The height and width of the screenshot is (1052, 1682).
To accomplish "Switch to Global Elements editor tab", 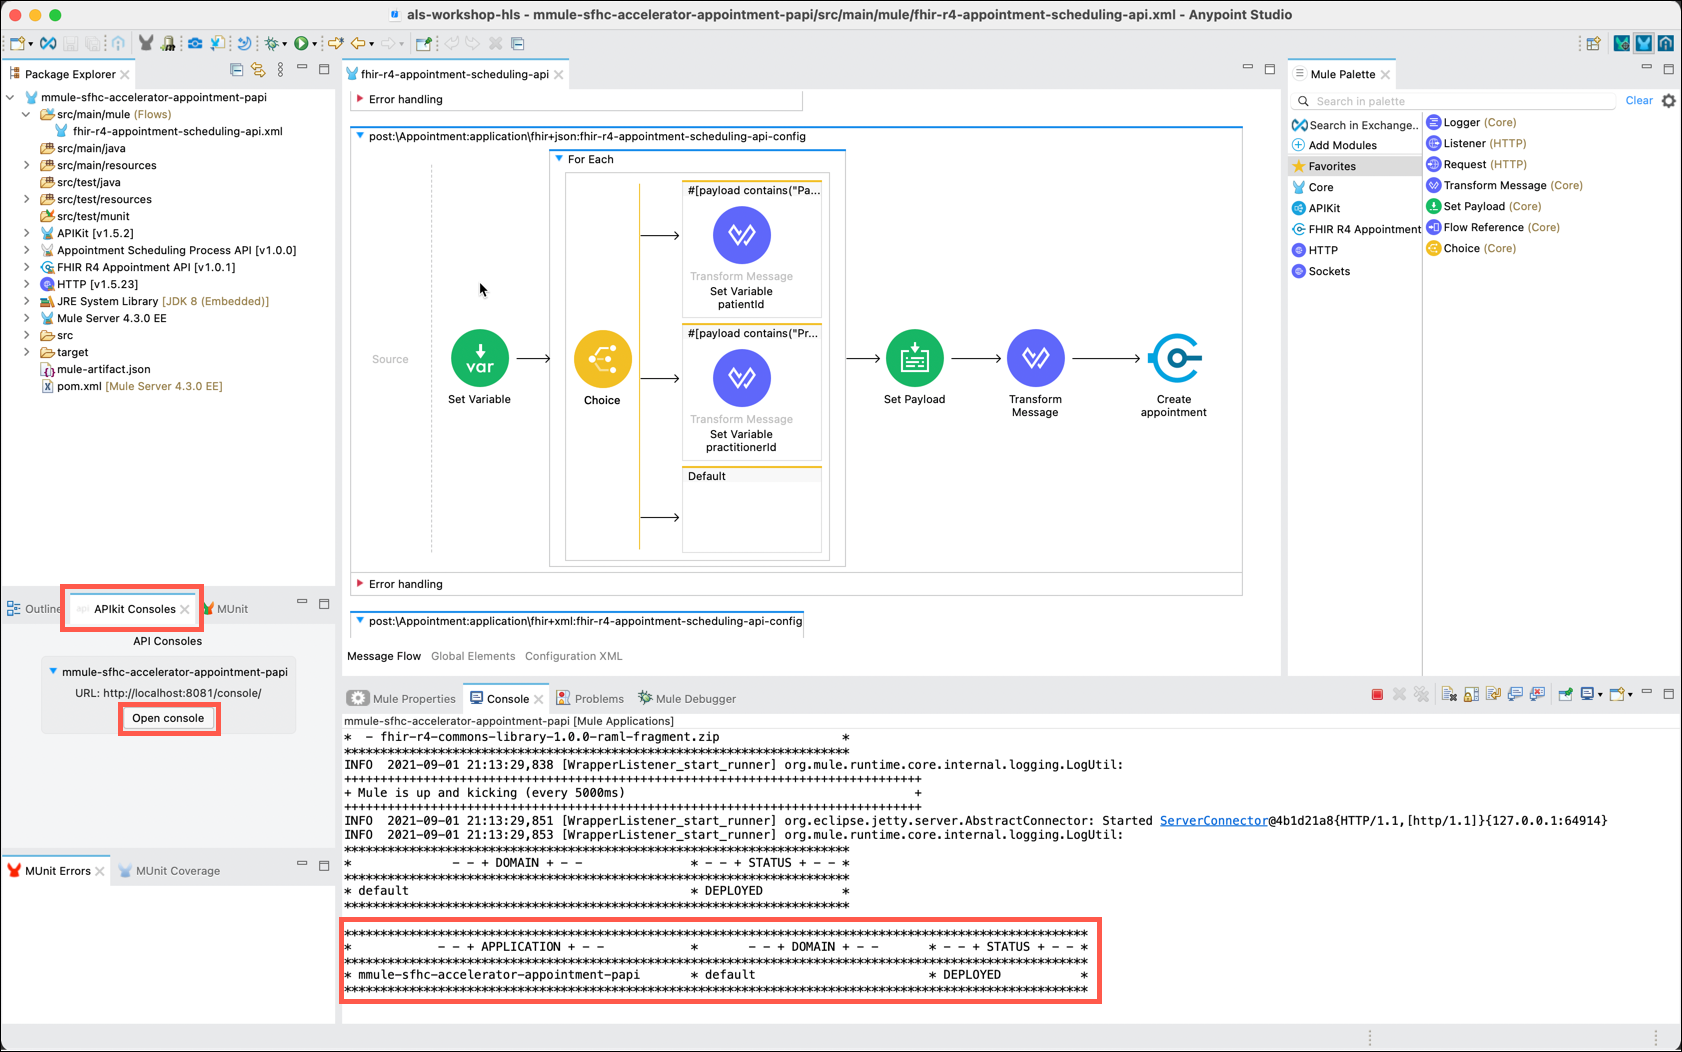I will [x=473, y=656].
